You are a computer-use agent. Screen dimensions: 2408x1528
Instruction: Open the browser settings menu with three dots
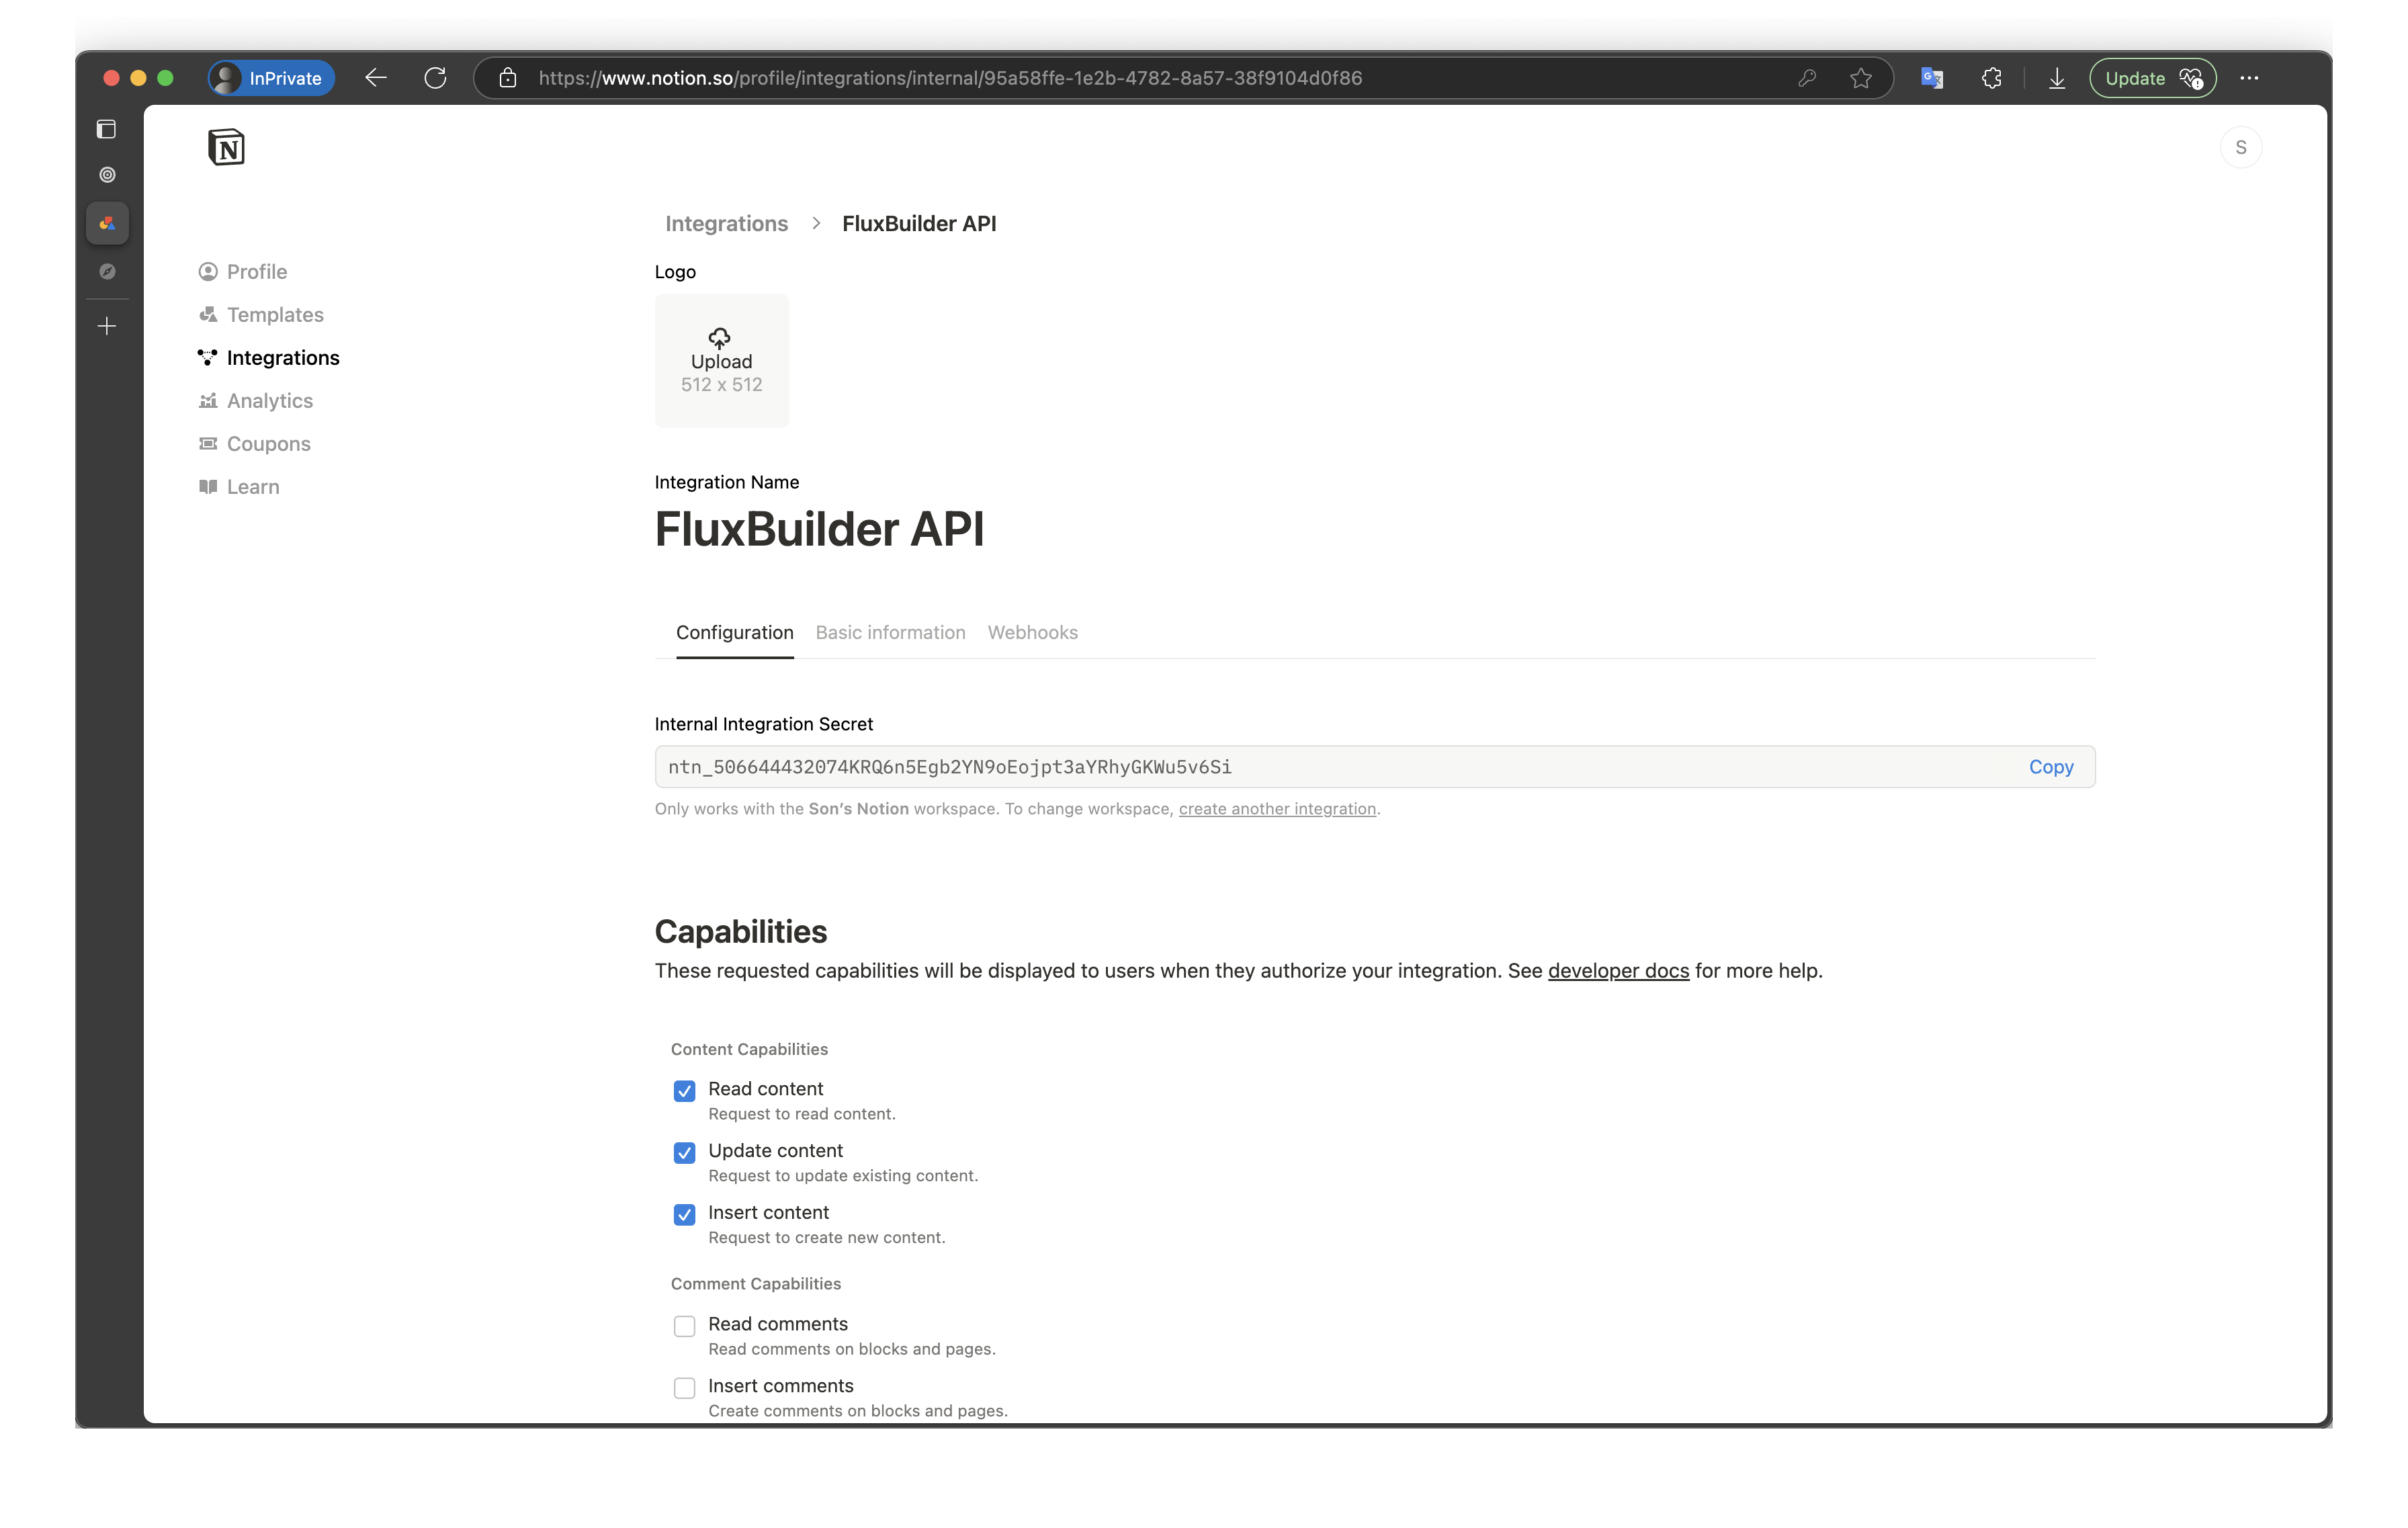click(x=2250, y=77)
